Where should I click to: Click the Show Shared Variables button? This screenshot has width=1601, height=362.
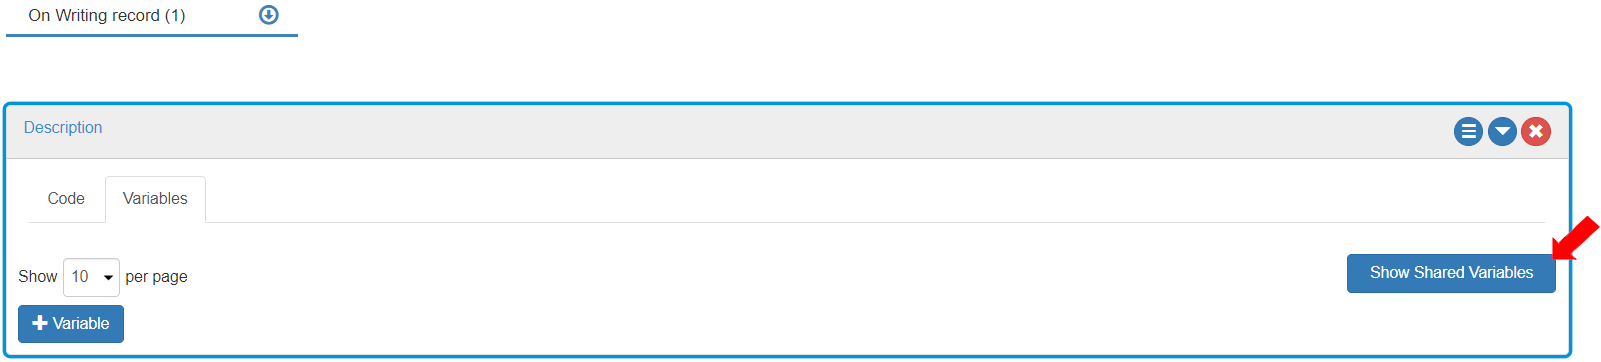pos(1451,273)
